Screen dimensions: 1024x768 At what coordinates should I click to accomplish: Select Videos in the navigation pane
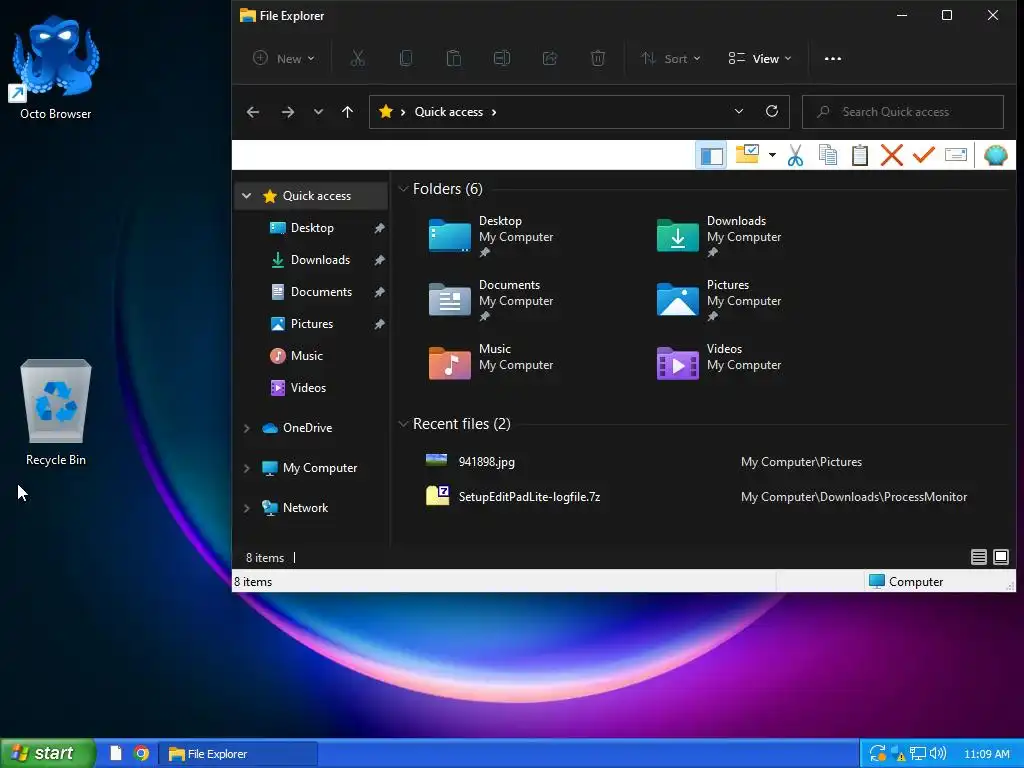pyautogui.click(x=308, y=388)
